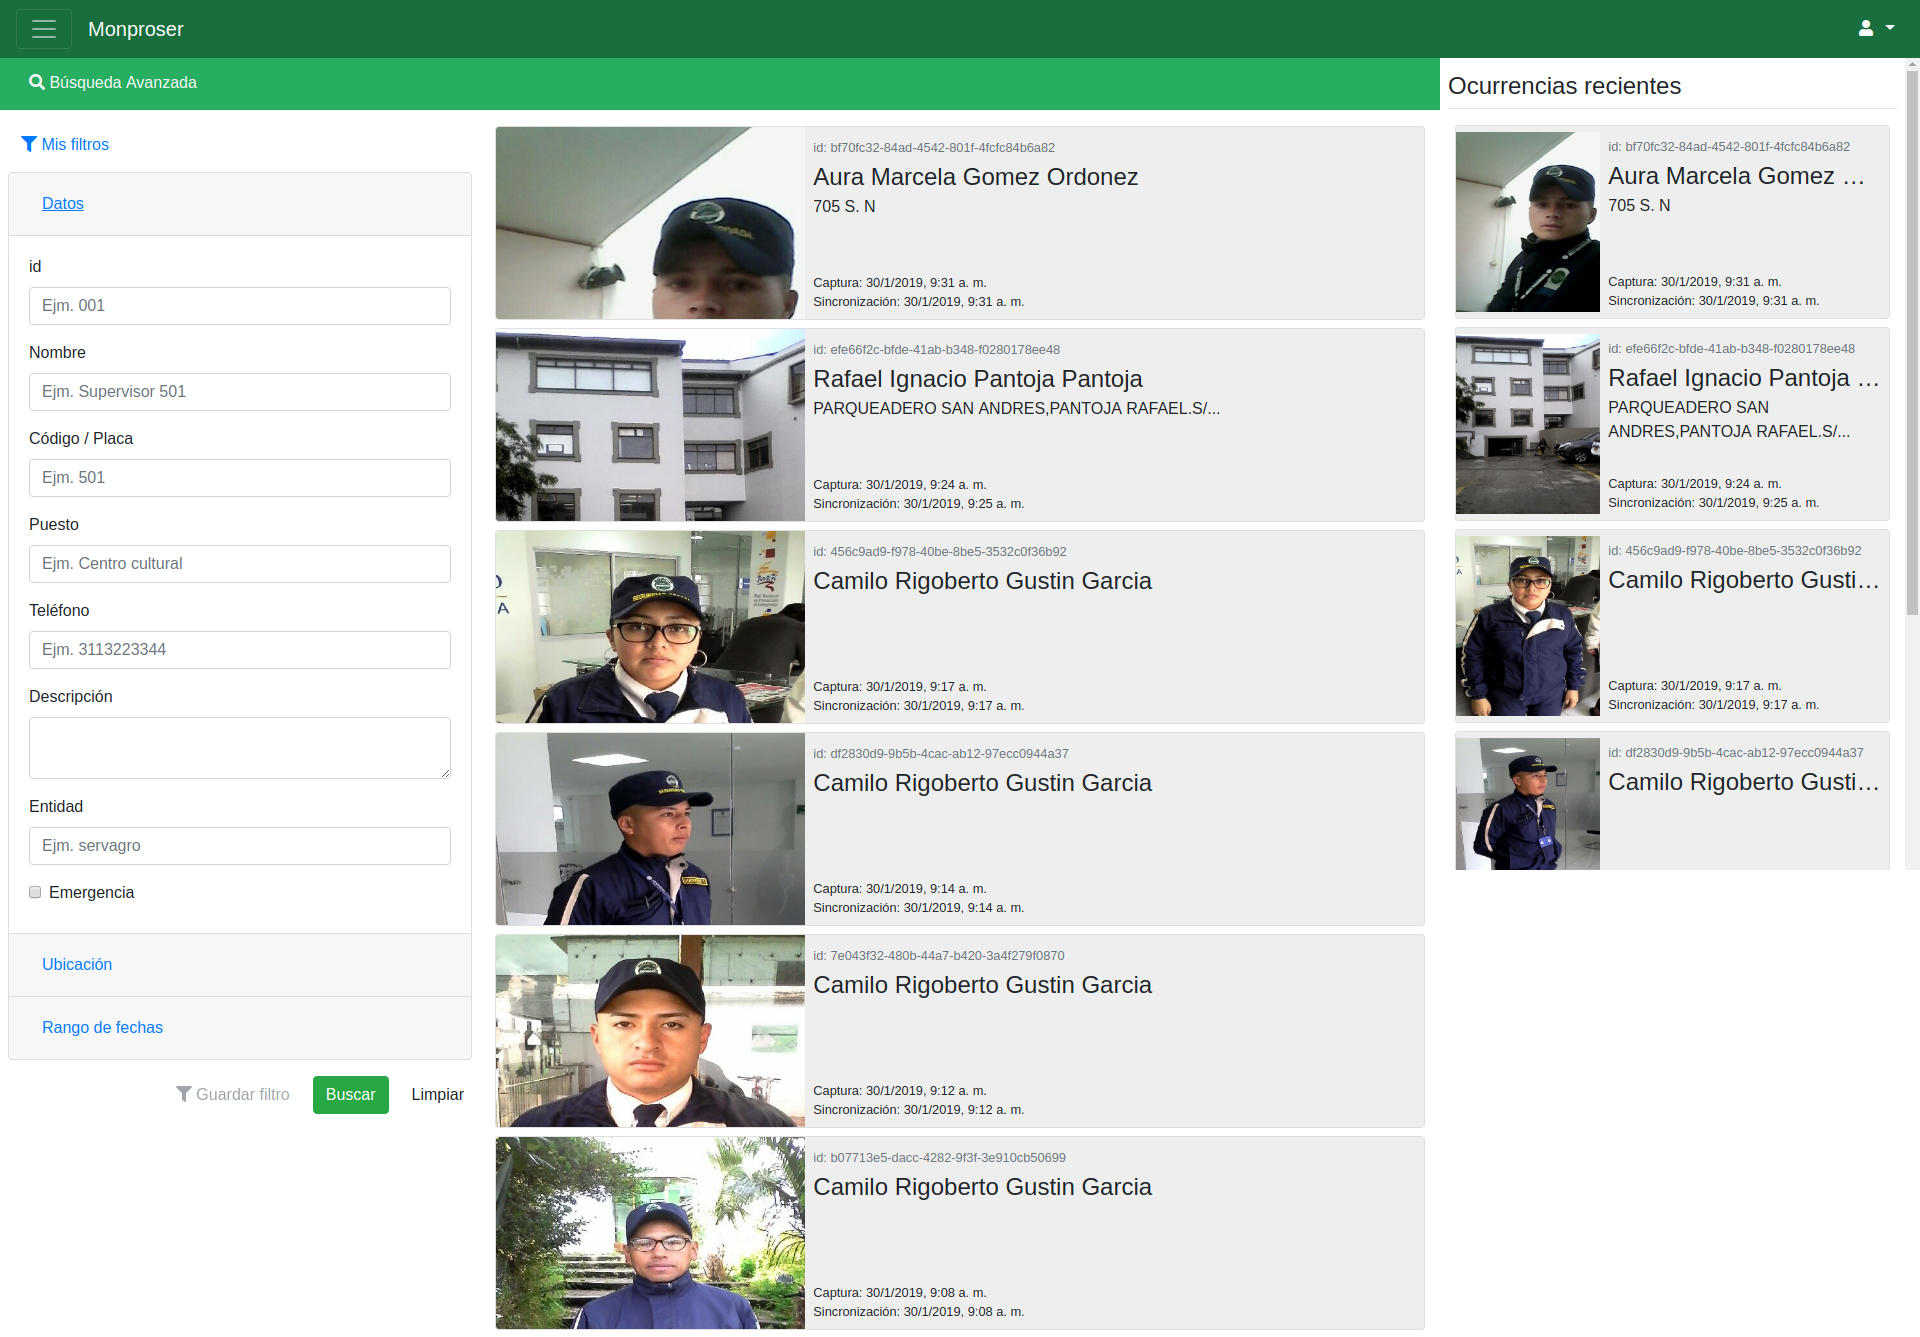This screenshot has width=1920, height=1337.
Task: Toggle the Emergencia checkbox
Action: point(35,892)
